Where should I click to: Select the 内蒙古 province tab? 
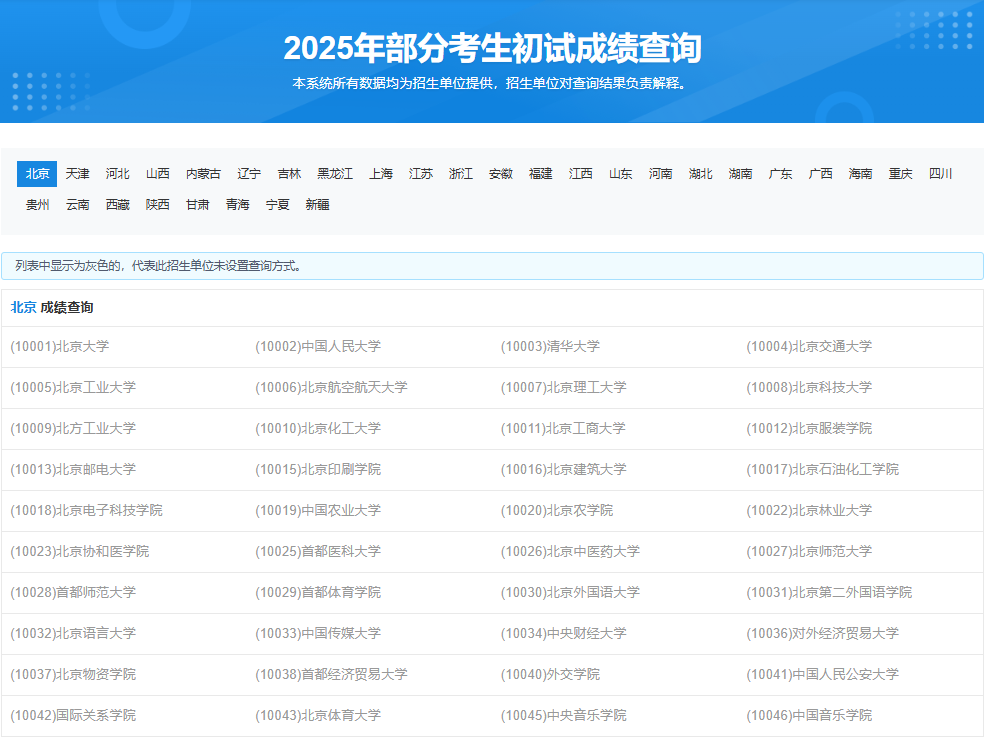point(203,174)
